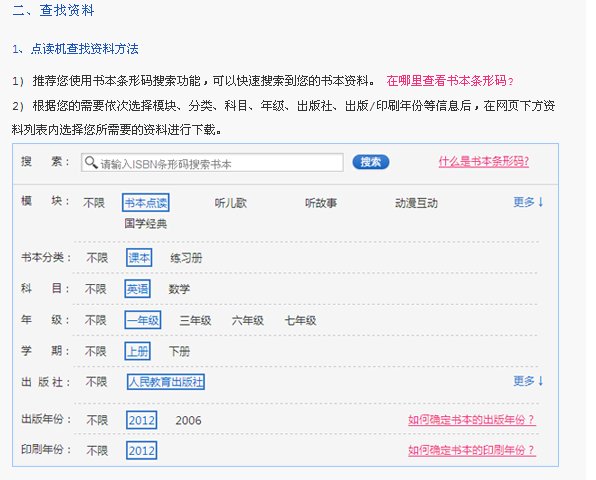Open the 如何确定书本的印刷年份? link
This screenshot has width=596, height=480.
point(472,450)
